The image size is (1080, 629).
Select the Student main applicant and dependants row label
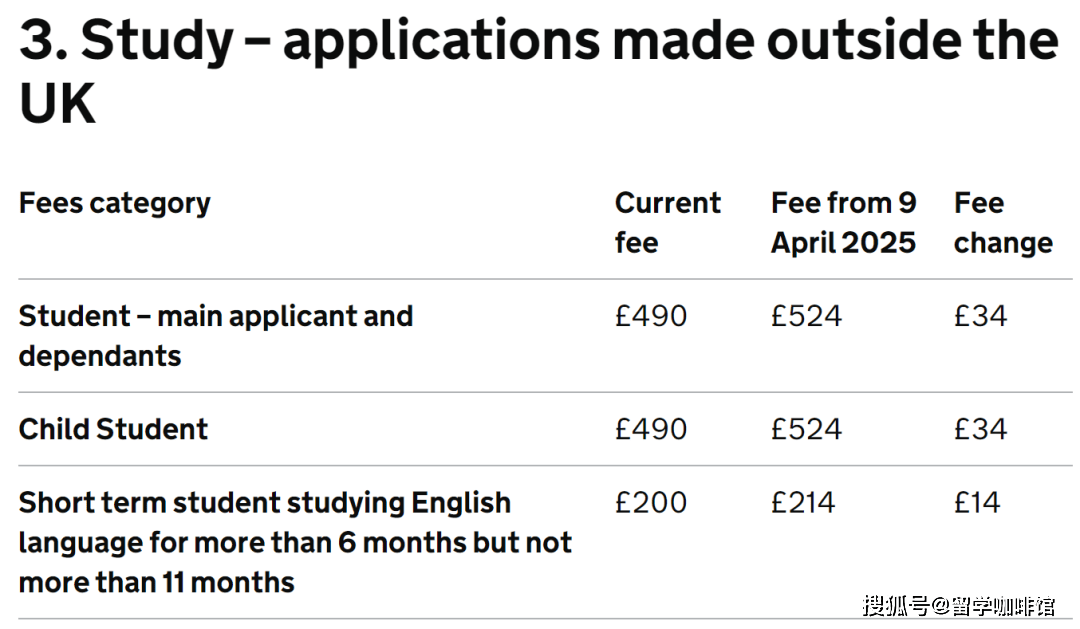216,336
